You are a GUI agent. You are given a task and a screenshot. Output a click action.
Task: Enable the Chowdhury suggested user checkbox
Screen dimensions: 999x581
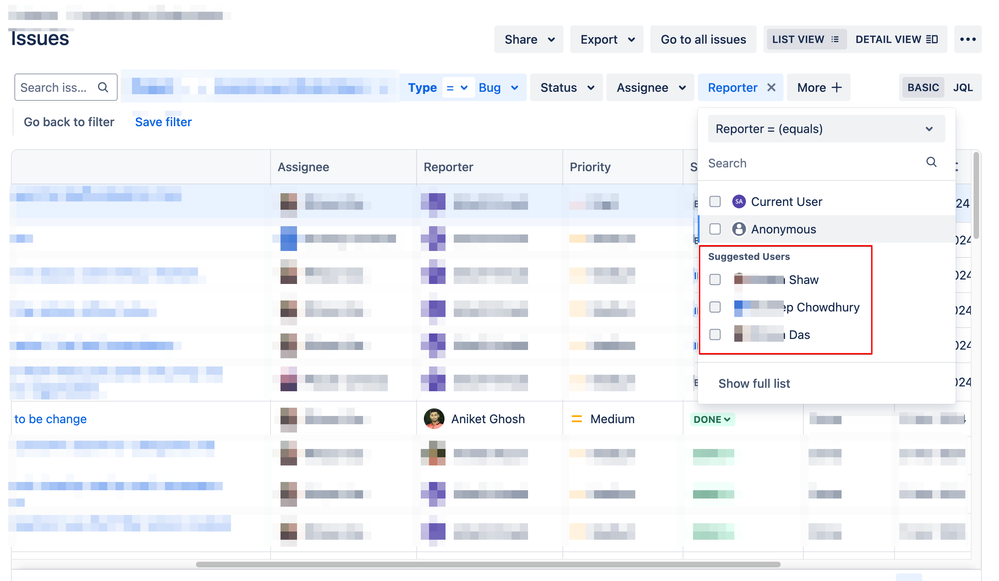[715, 307]
